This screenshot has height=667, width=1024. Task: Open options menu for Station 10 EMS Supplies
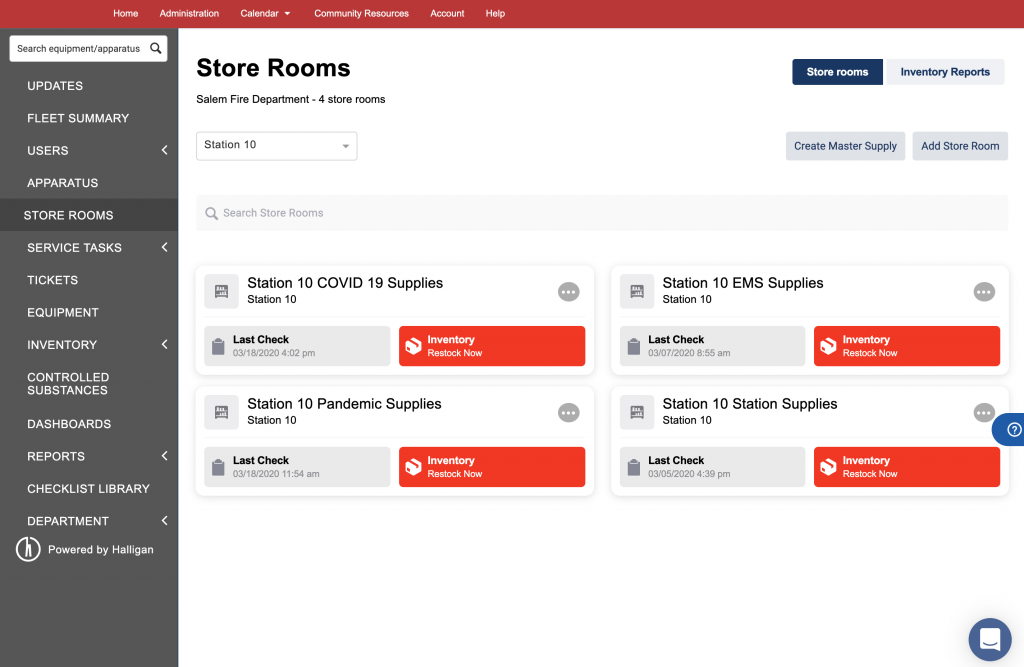(x=984, y=292)
